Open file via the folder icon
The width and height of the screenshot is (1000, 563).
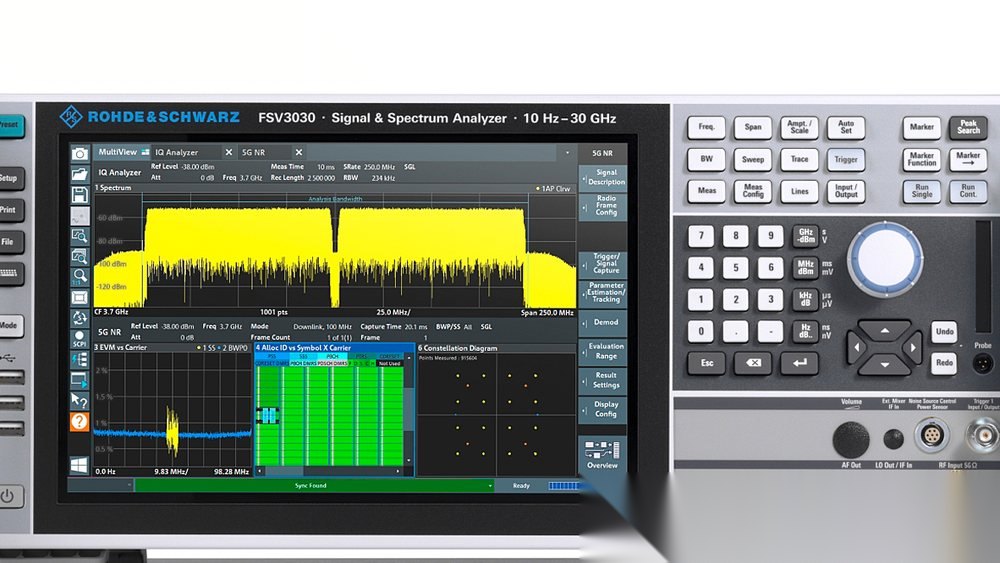(x=80, y=174)
